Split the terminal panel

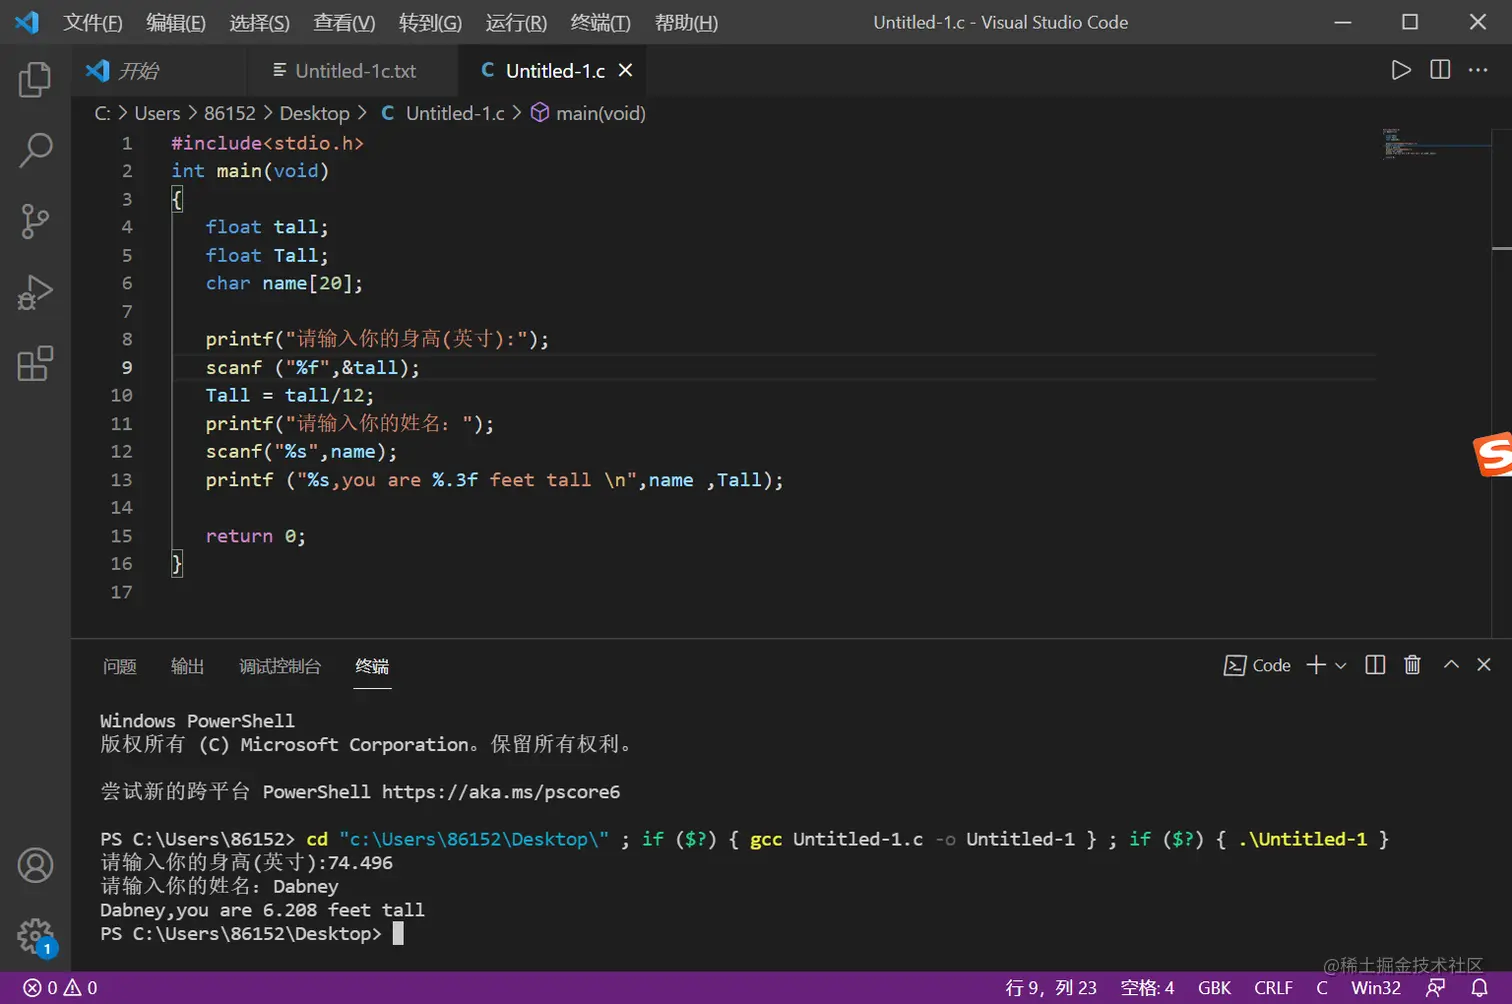tap(1375, 665)
